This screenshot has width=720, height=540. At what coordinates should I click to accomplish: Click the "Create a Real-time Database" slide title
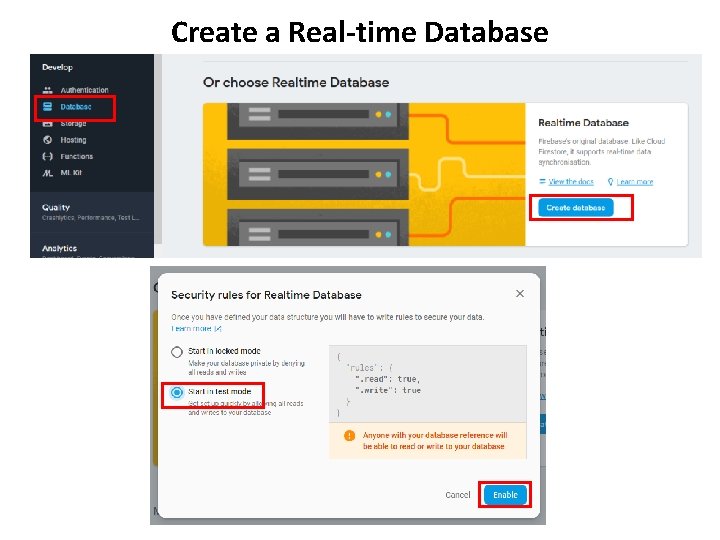[x=360, y=32]
